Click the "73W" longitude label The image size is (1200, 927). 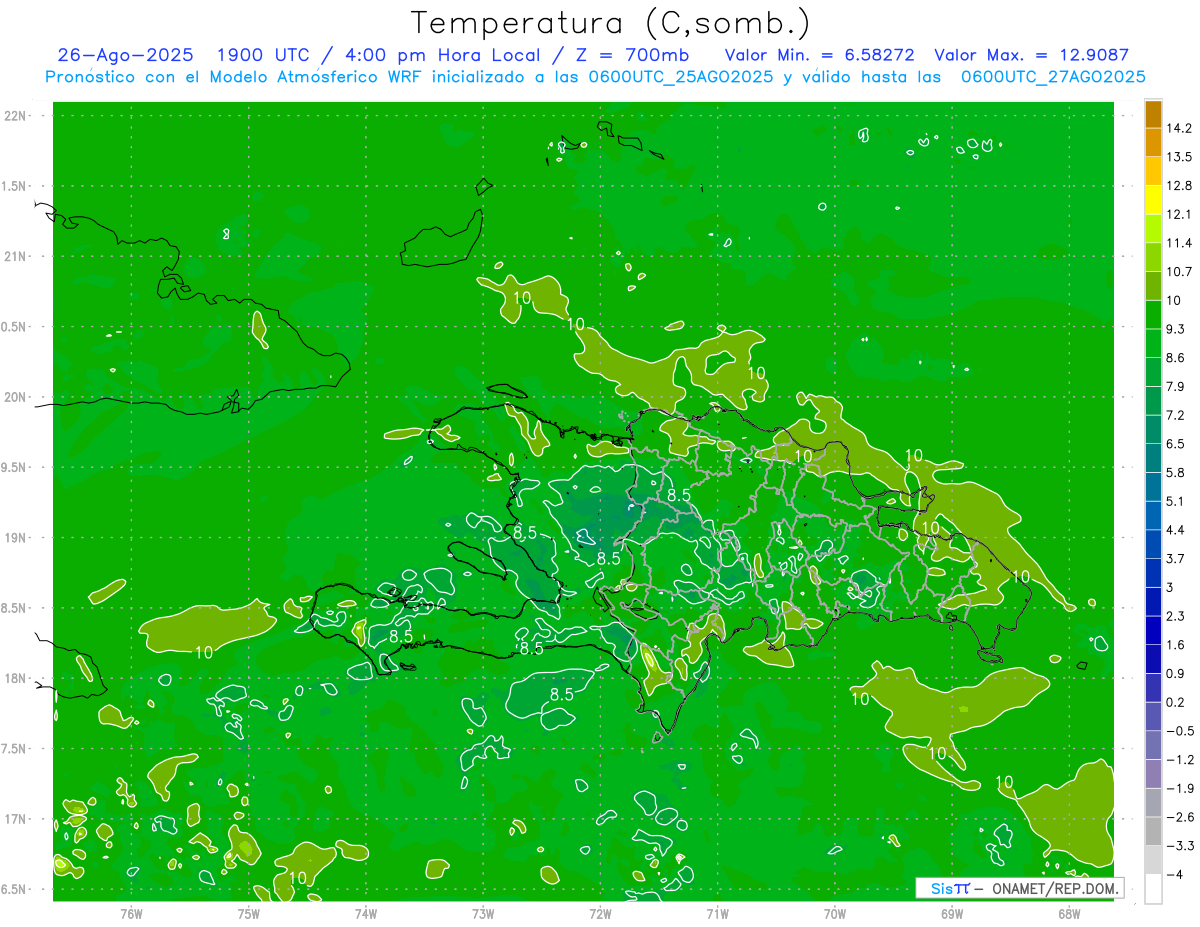pos(483,913)
